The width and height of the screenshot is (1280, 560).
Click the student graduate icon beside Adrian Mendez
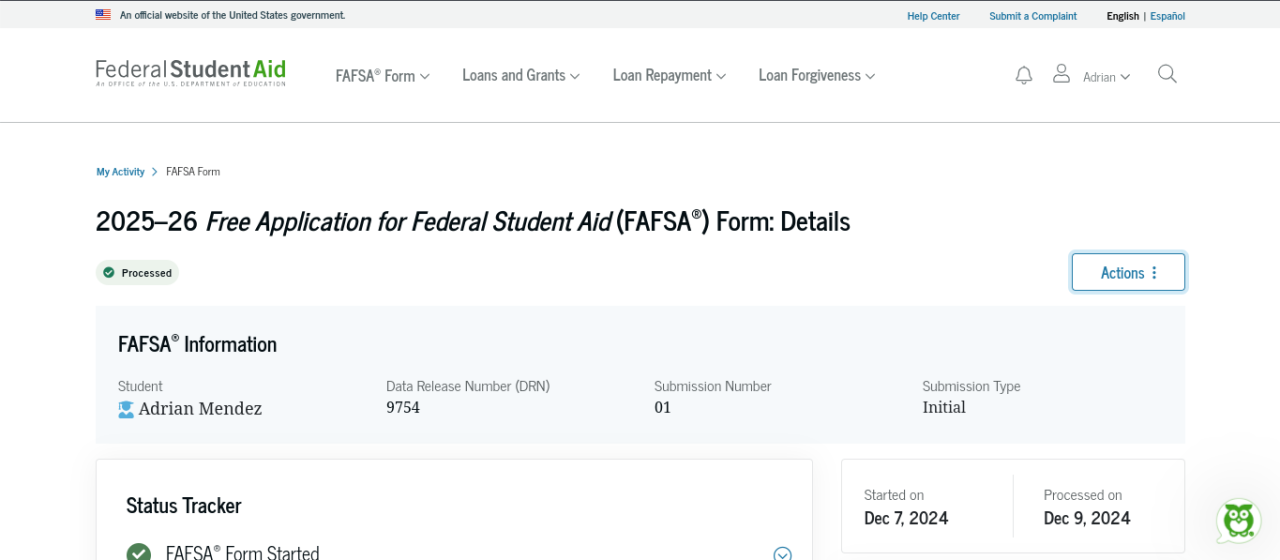[126, 409]
